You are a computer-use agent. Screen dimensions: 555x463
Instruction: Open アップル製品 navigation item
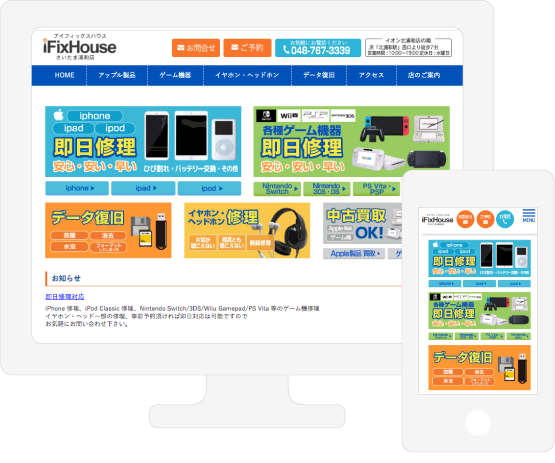117,75
